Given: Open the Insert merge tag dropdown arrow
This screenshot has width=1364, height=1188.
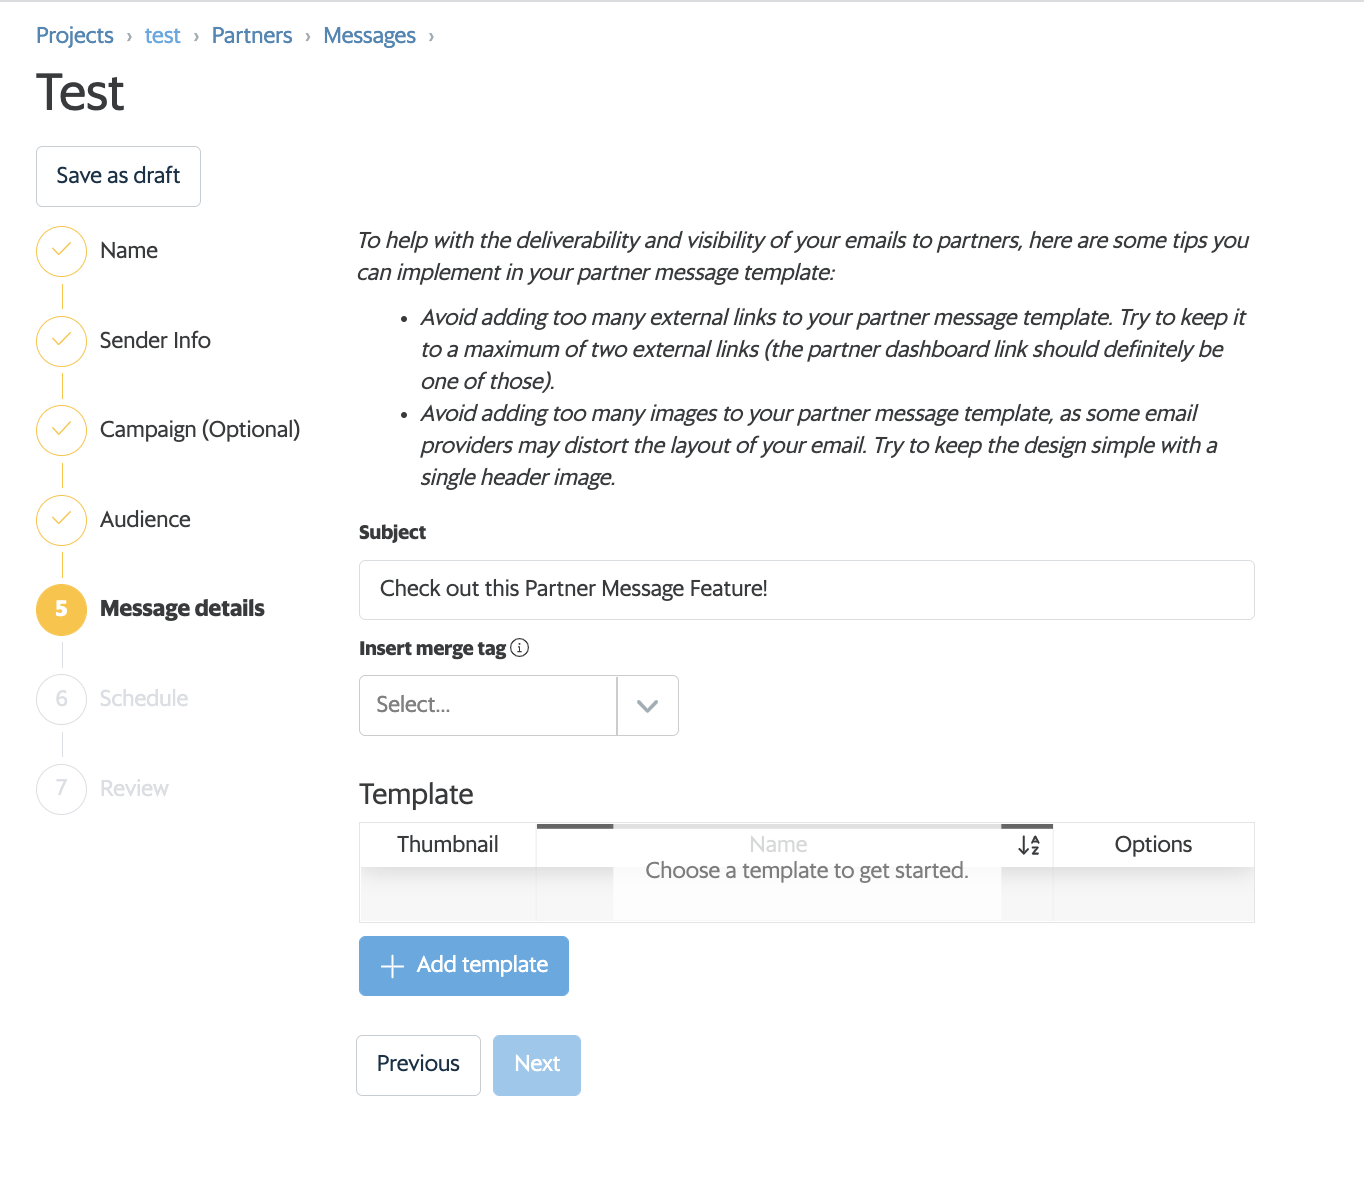Looking at the screenshot, I should (648, 706).
